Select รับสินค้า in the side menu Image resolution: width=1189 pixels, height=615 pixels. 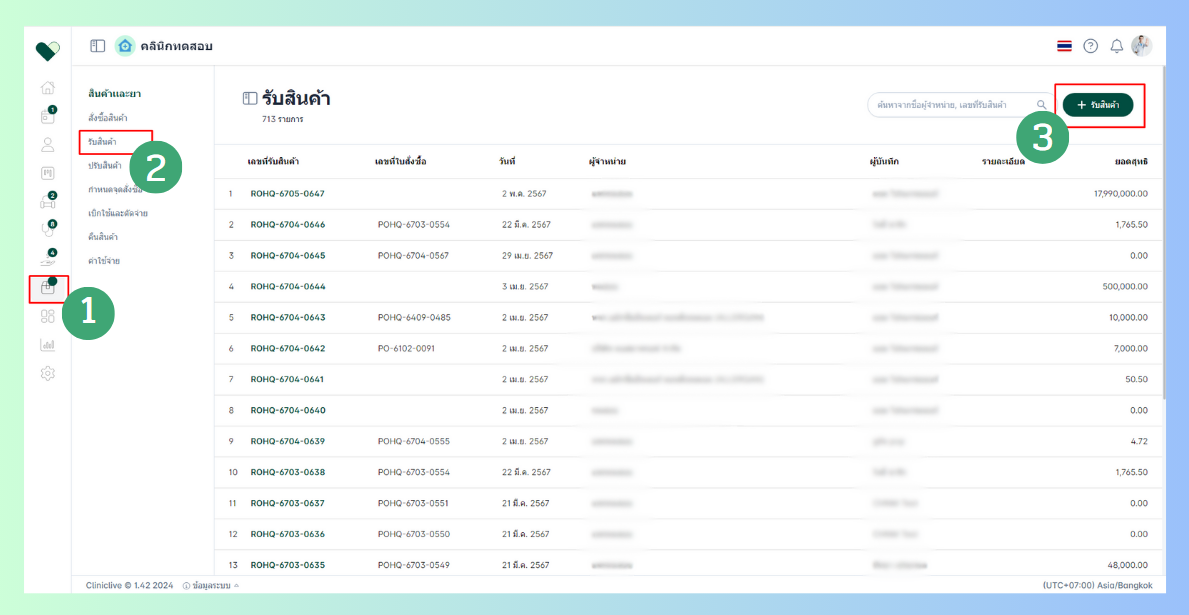pyautogui.click(x=102, y=141)
